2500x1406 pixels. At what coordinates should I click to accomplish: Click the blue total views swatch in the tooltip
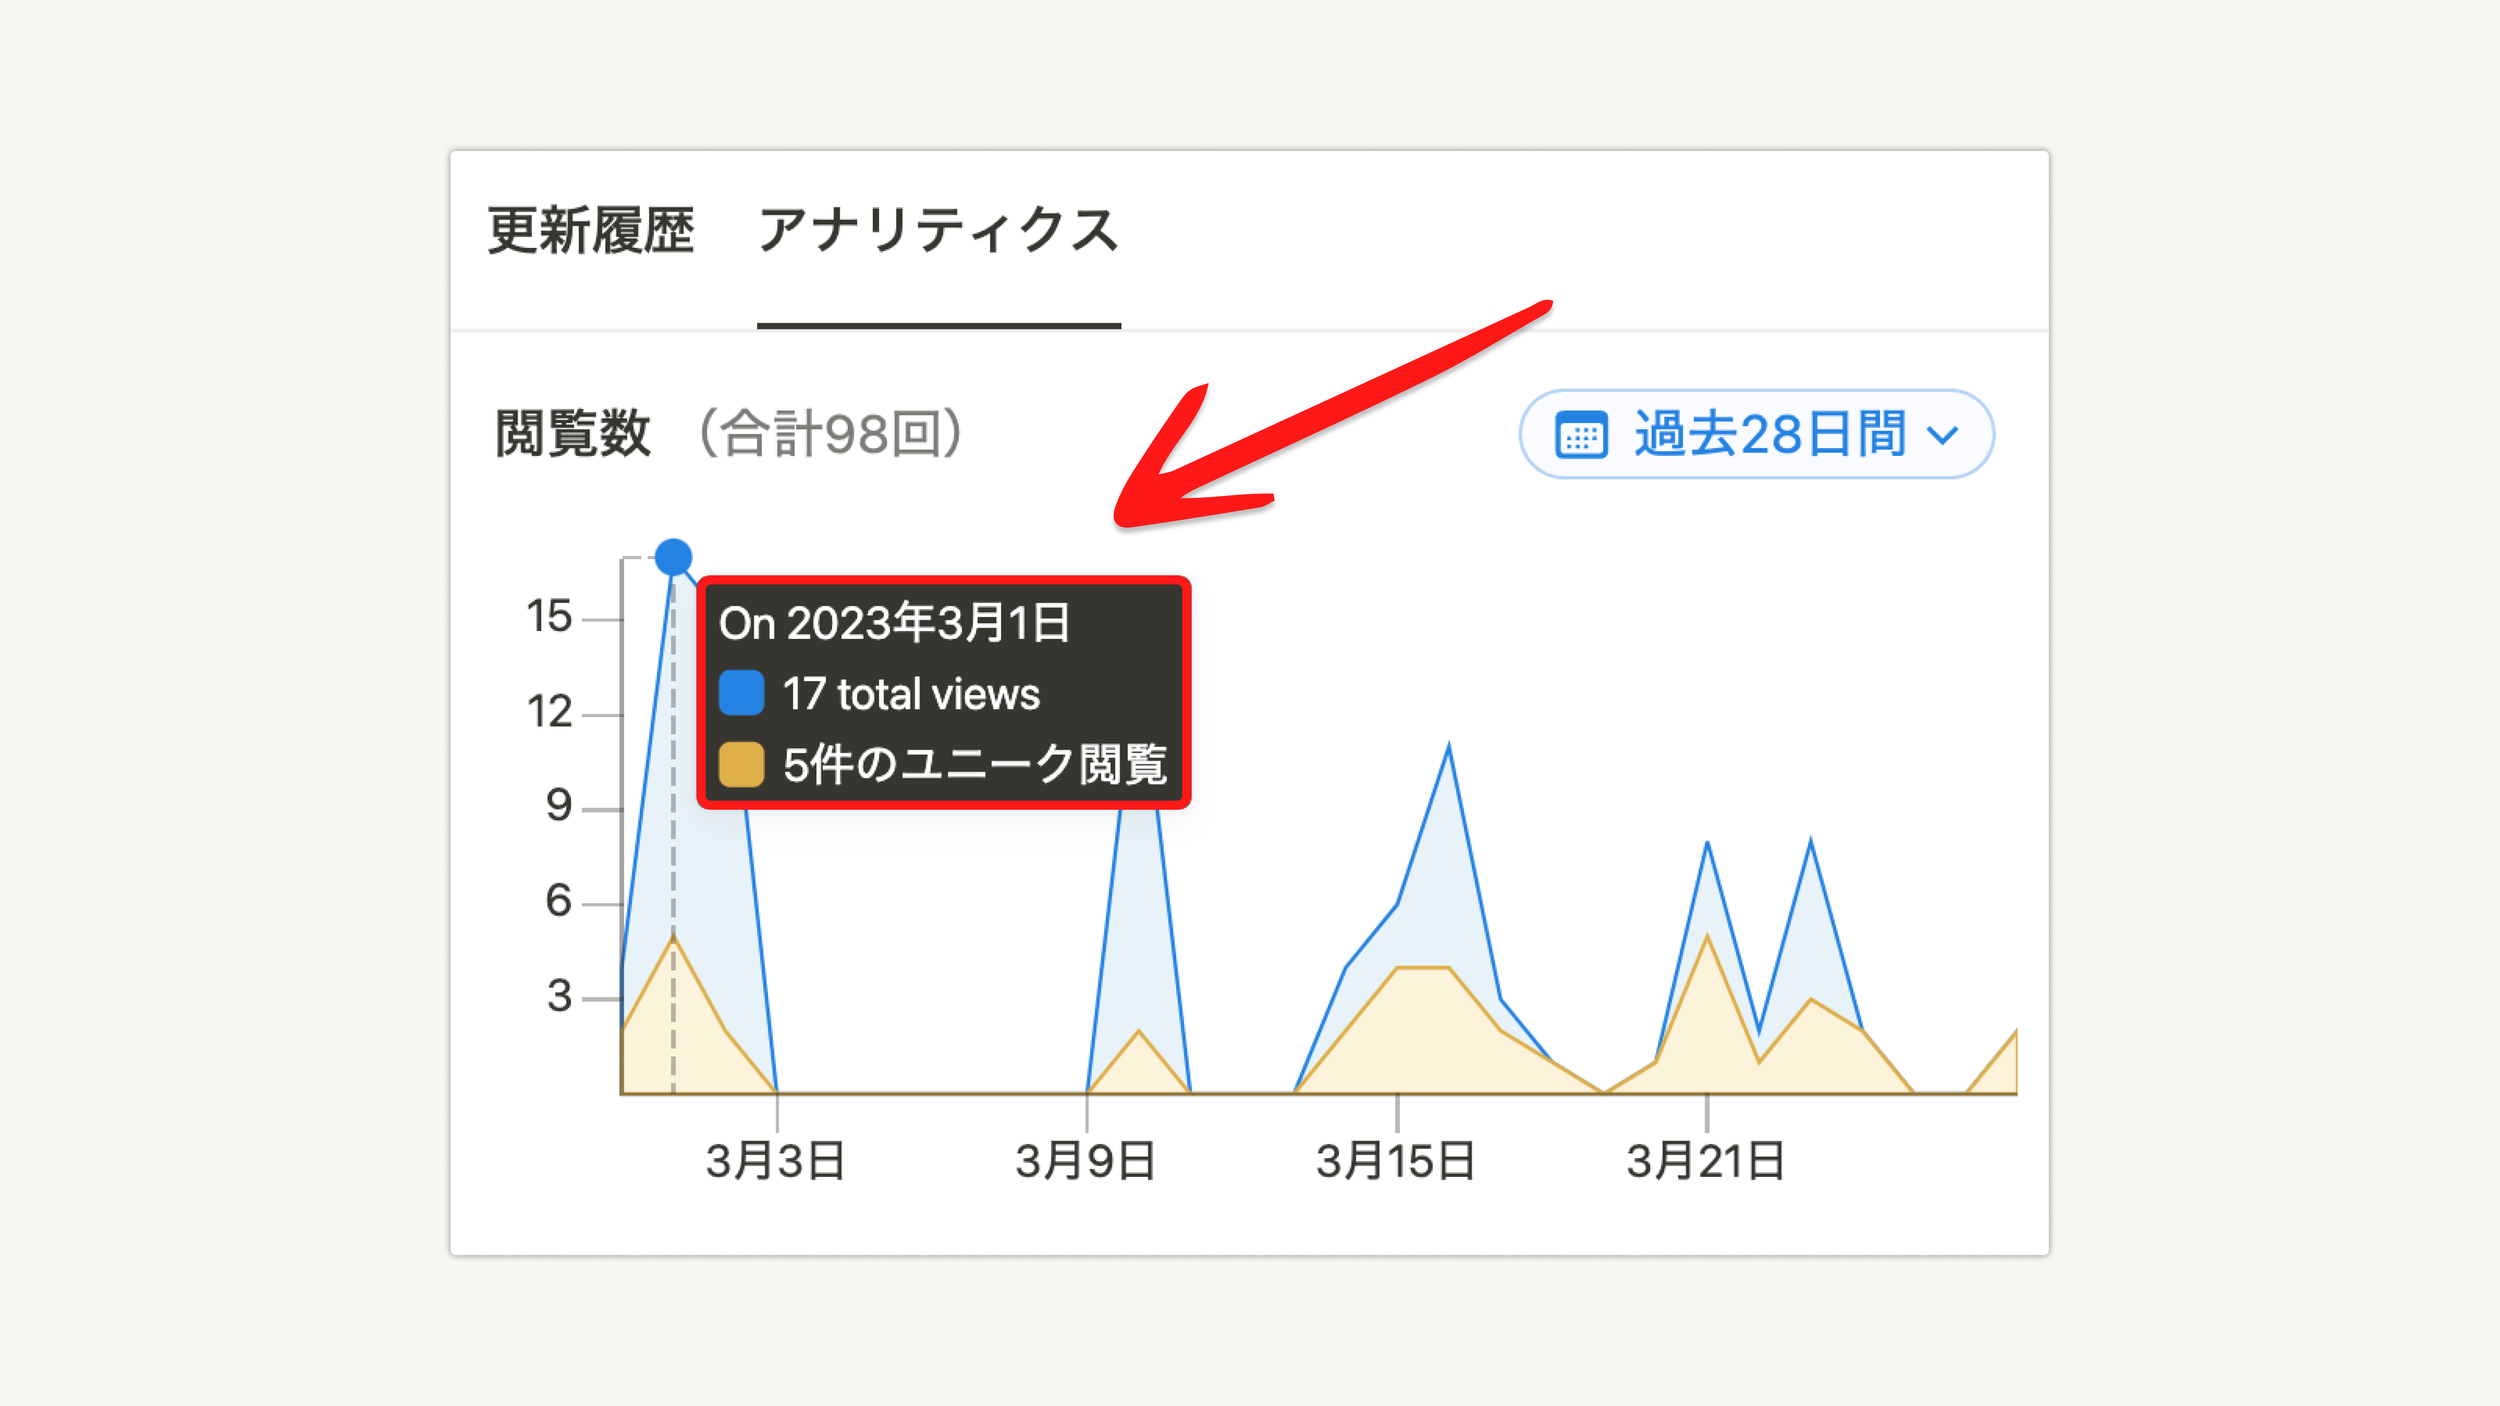[x=741, y=693]
